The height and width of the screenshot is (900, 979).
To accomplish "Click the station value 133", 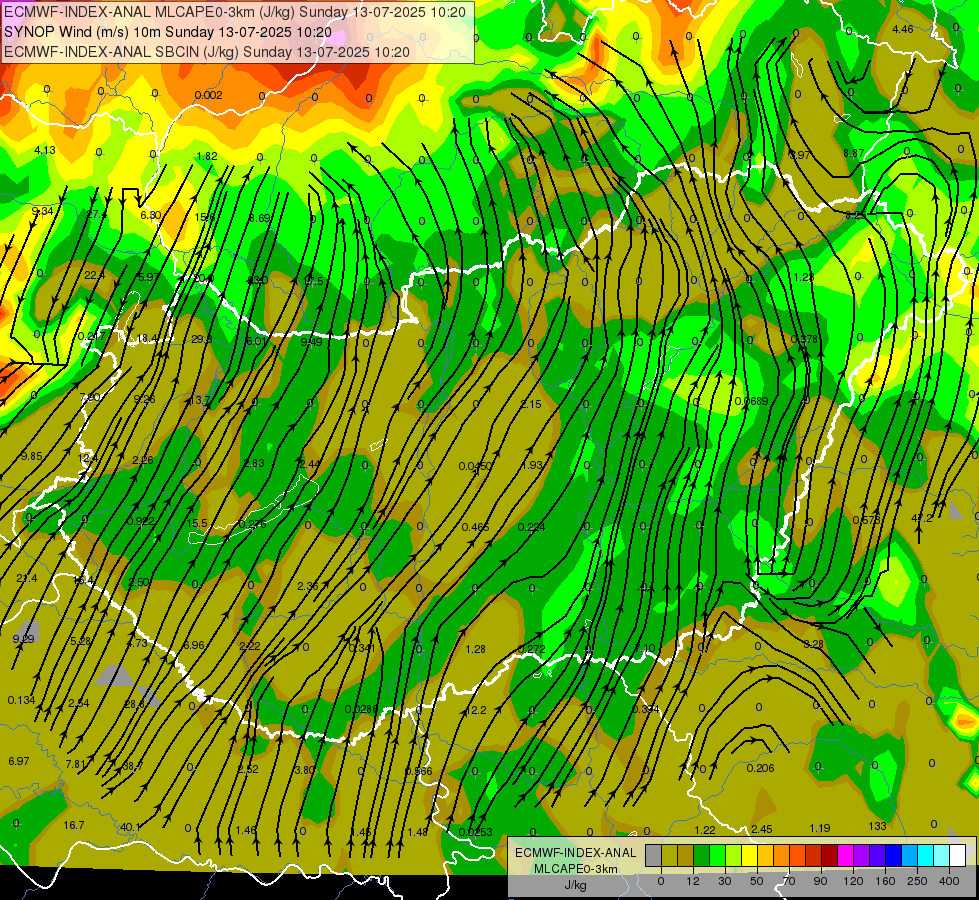I will pyautogui.click(x=877, y=826).
